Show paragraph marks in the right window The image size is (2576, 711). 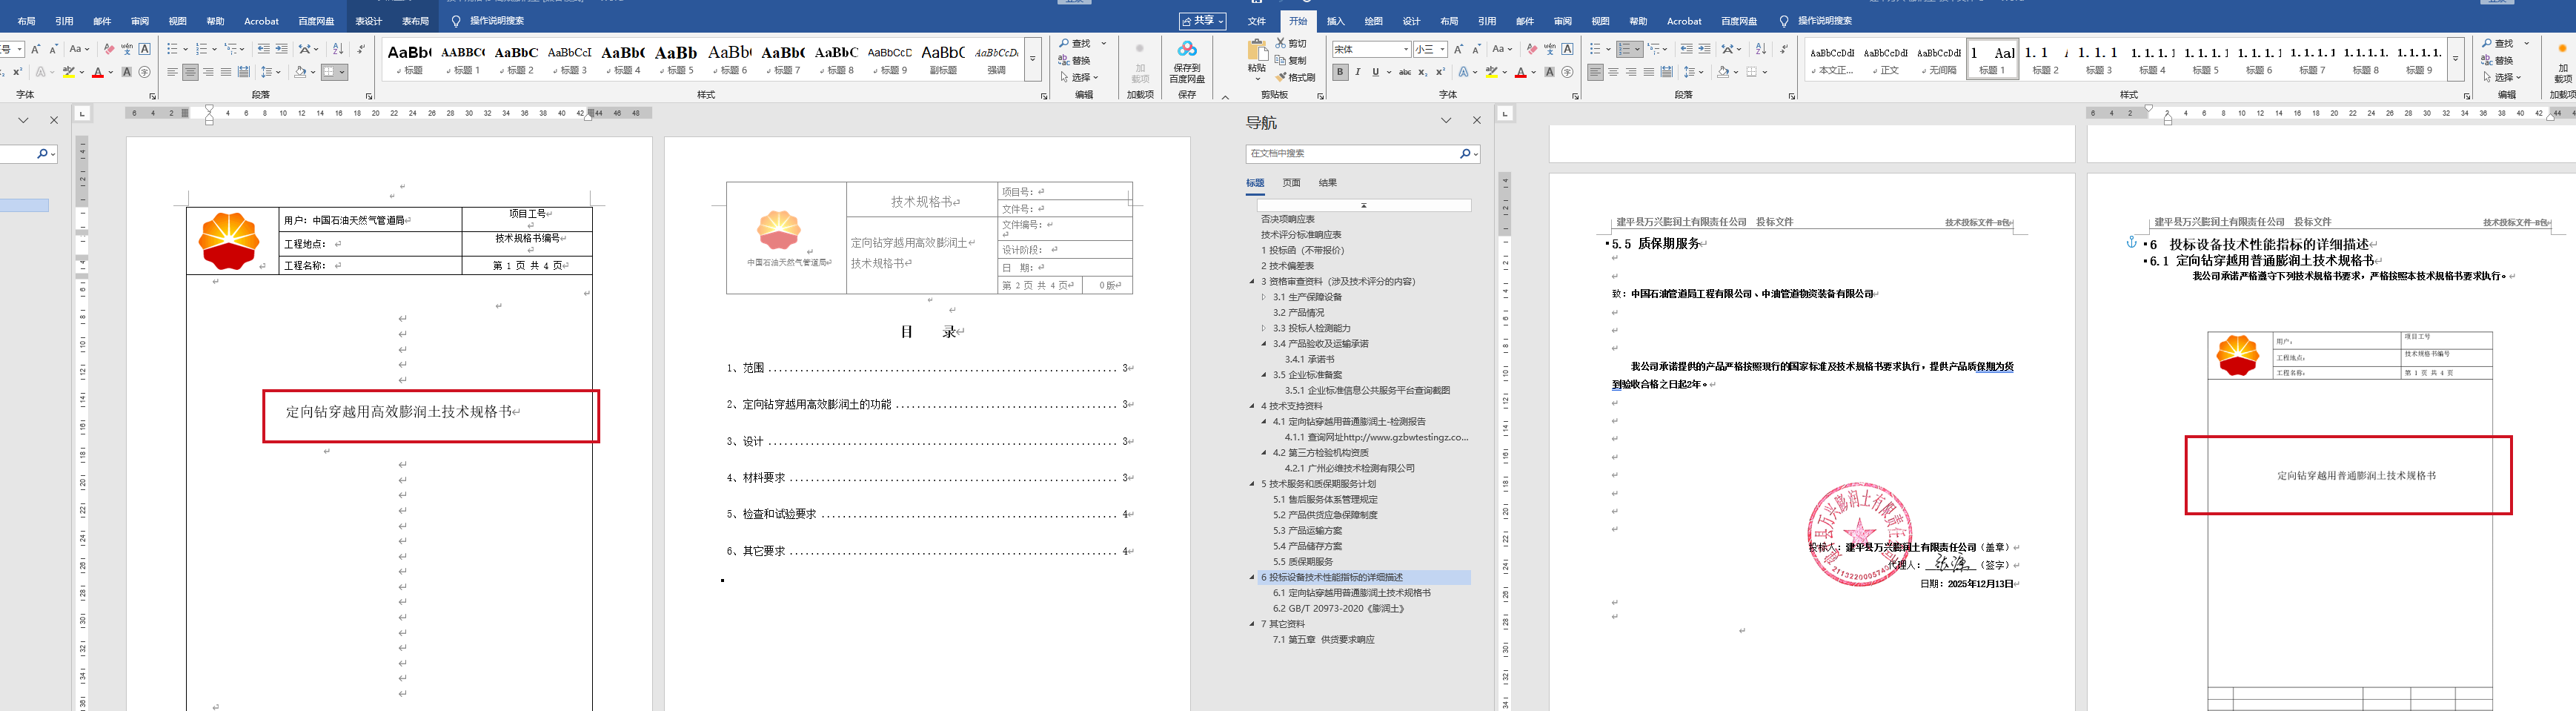(1783, 49)
